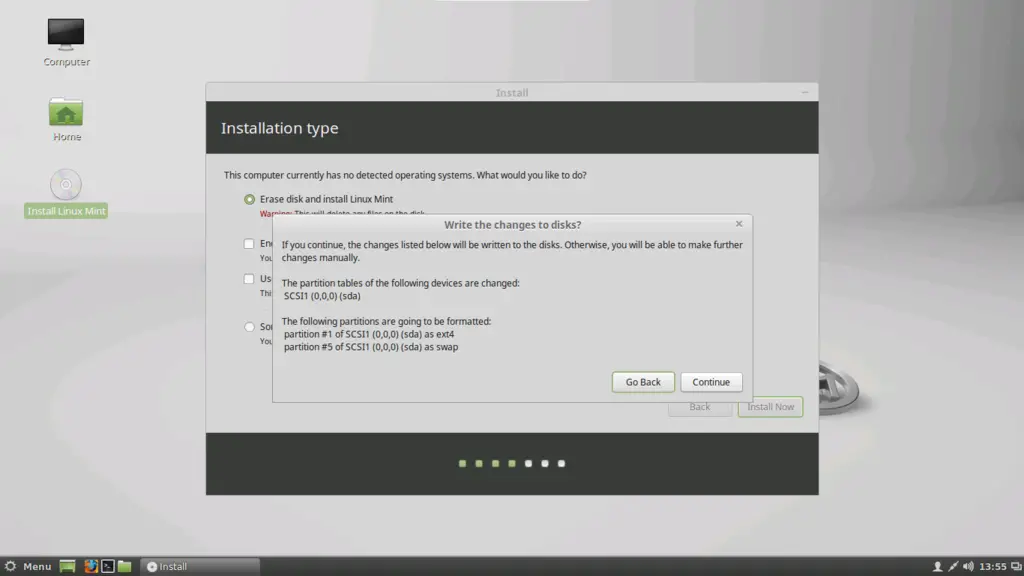The width and height of the screenshot is (1024, 576).
Task: Minimize the Install window
Action: 805,92
